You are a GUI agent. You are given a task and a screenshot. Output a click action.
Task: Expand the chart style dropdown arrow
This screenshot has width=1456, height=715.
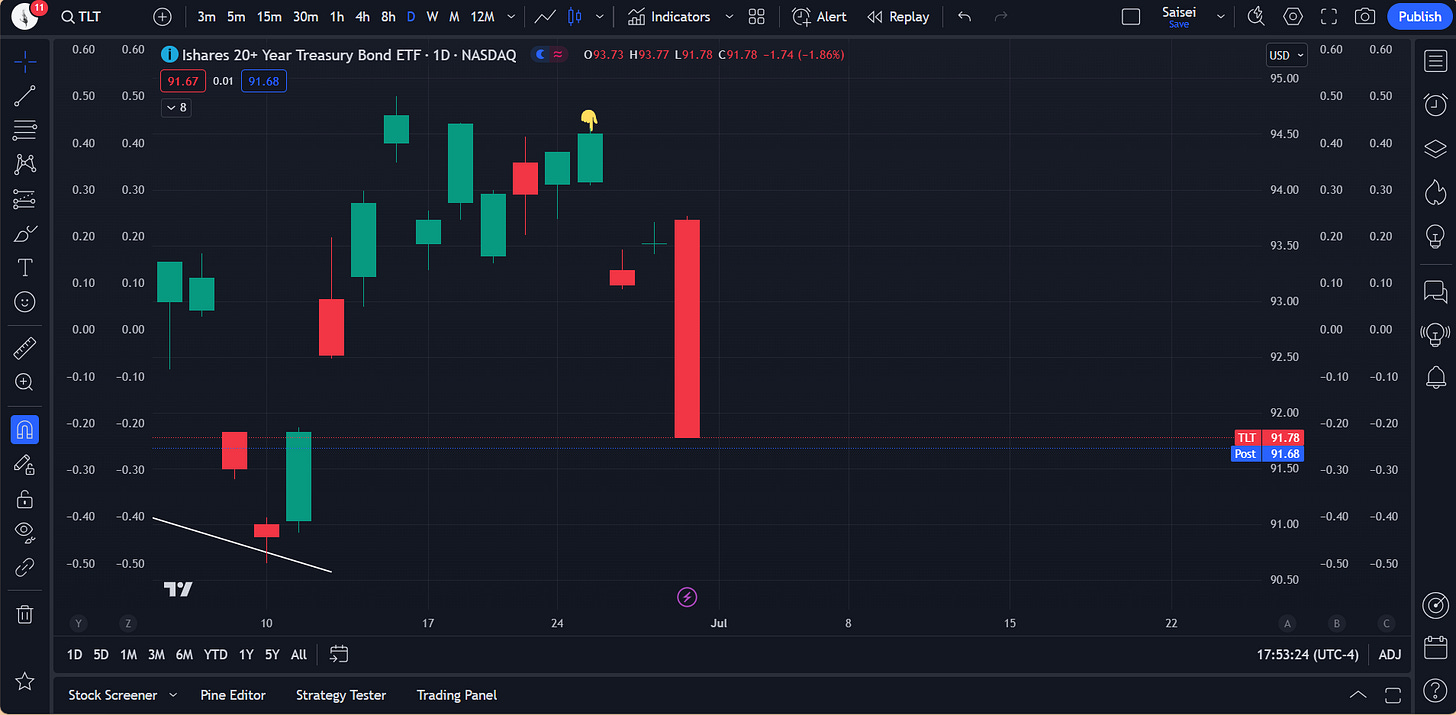click(x=599, y=17)
